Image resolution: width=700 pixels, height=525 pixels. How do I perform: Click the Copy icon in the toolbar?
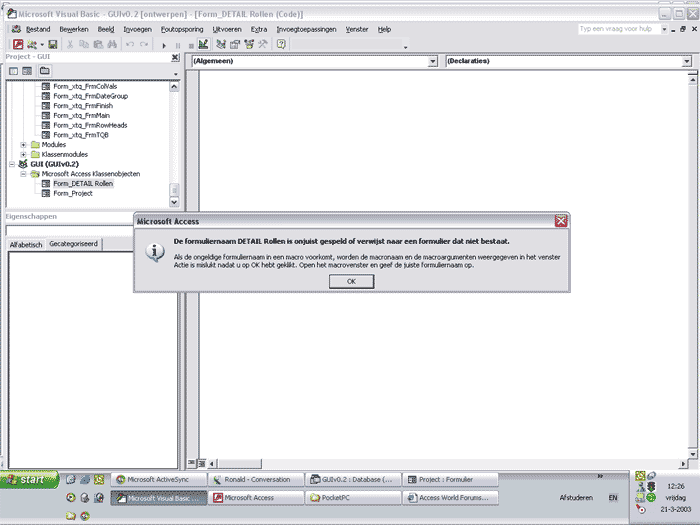(x=83, y=44)
